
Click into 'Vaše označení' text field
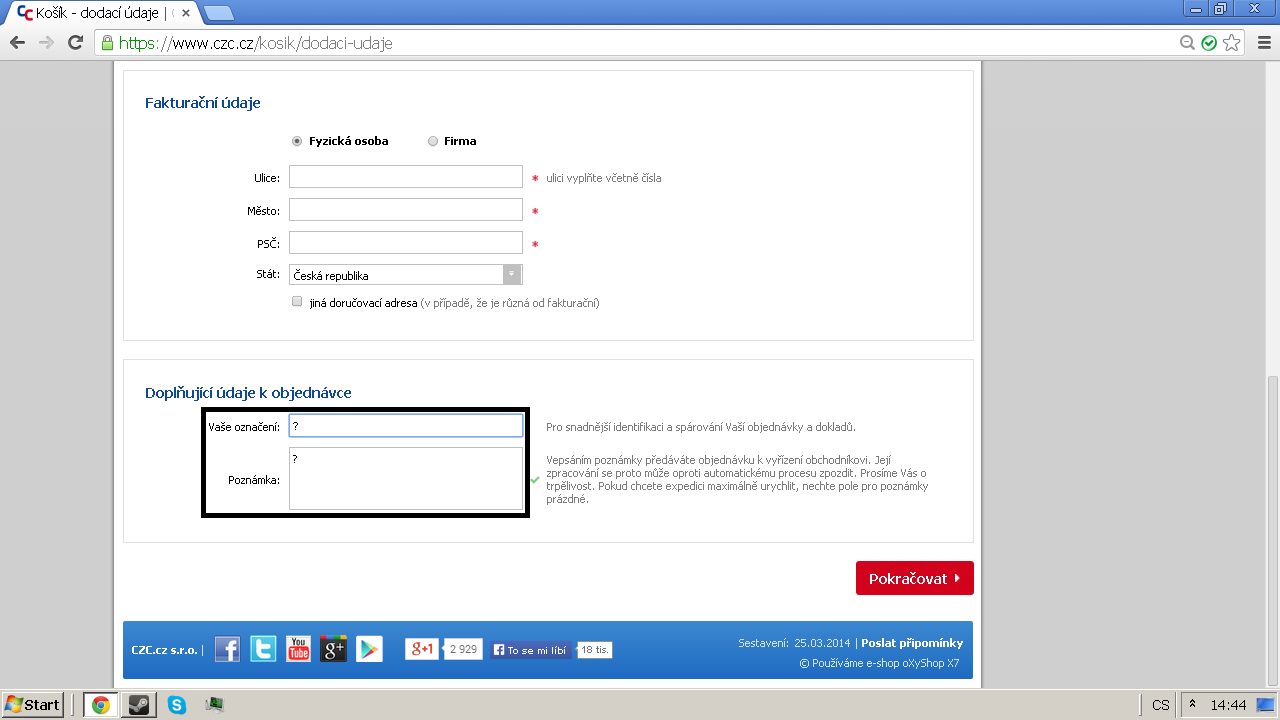tap(406, 426)
